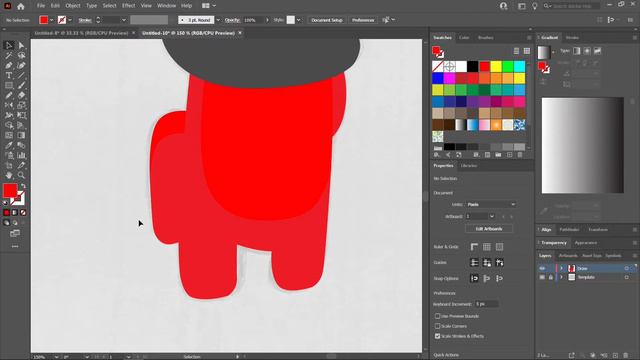This screenshot has height=360, width=640.
Task: Toggle visibility of the Draw layer
Action: pyautogui.click(x=542, y=268)
